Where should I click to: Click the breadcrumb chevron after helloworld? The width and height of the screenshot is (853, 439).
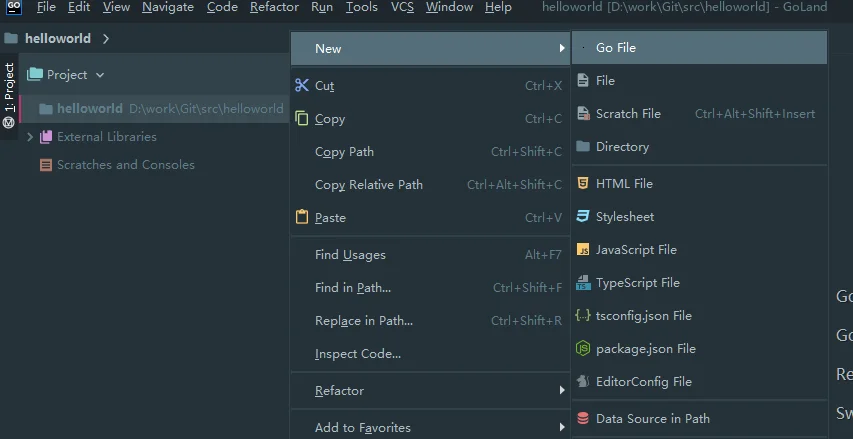pyautogui.click(x=106, y=39)
